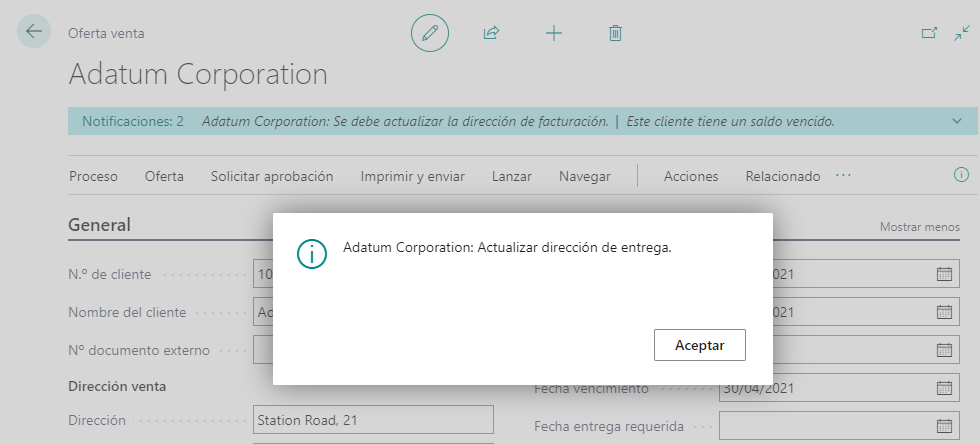Screen dimensions: 980x444
Task: Open page in new window icon
Action: click(x=929, y=33)
